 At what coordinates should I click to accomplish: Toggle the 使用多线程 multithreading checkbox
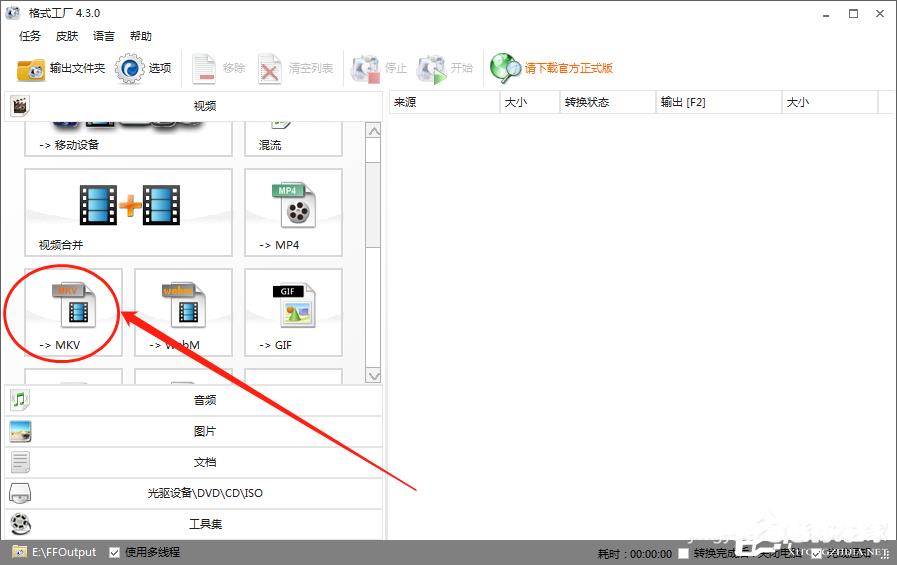coord(114,552)
